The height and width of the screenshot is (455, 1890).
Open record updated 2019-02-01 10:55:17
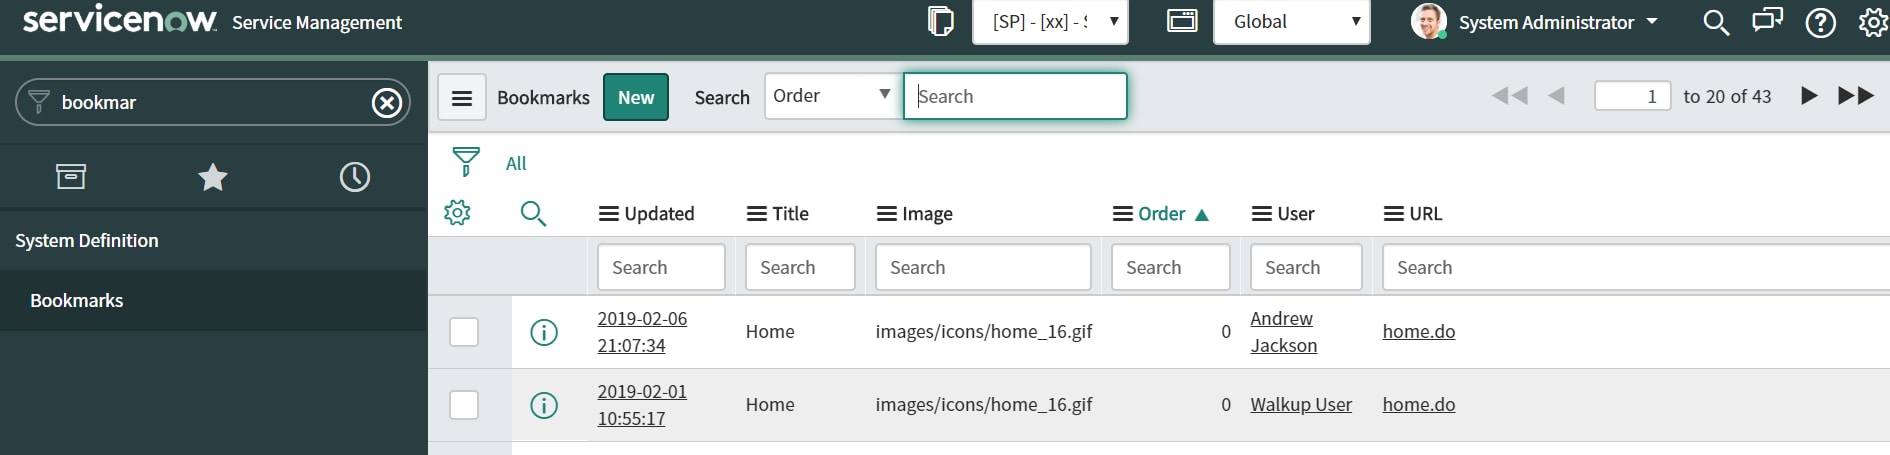coord(642,405)
